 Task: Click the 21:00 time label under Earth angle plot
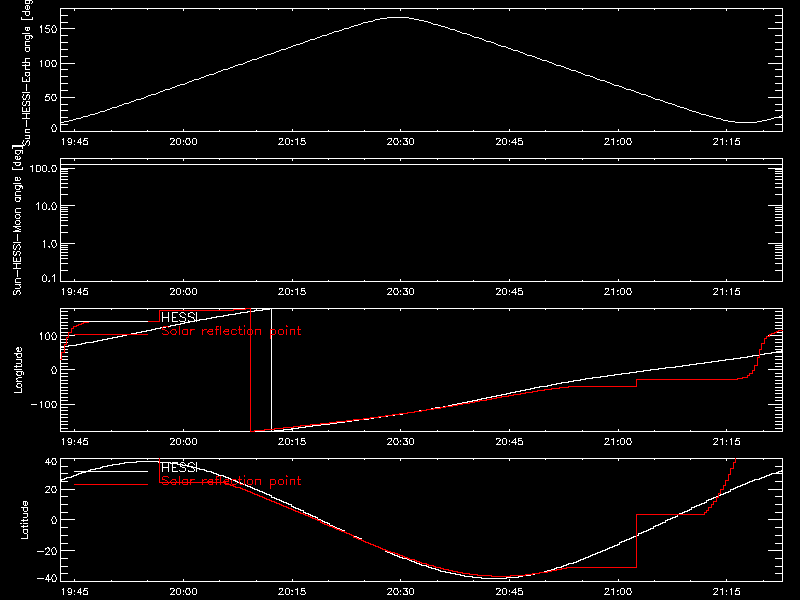pos(618,141)
